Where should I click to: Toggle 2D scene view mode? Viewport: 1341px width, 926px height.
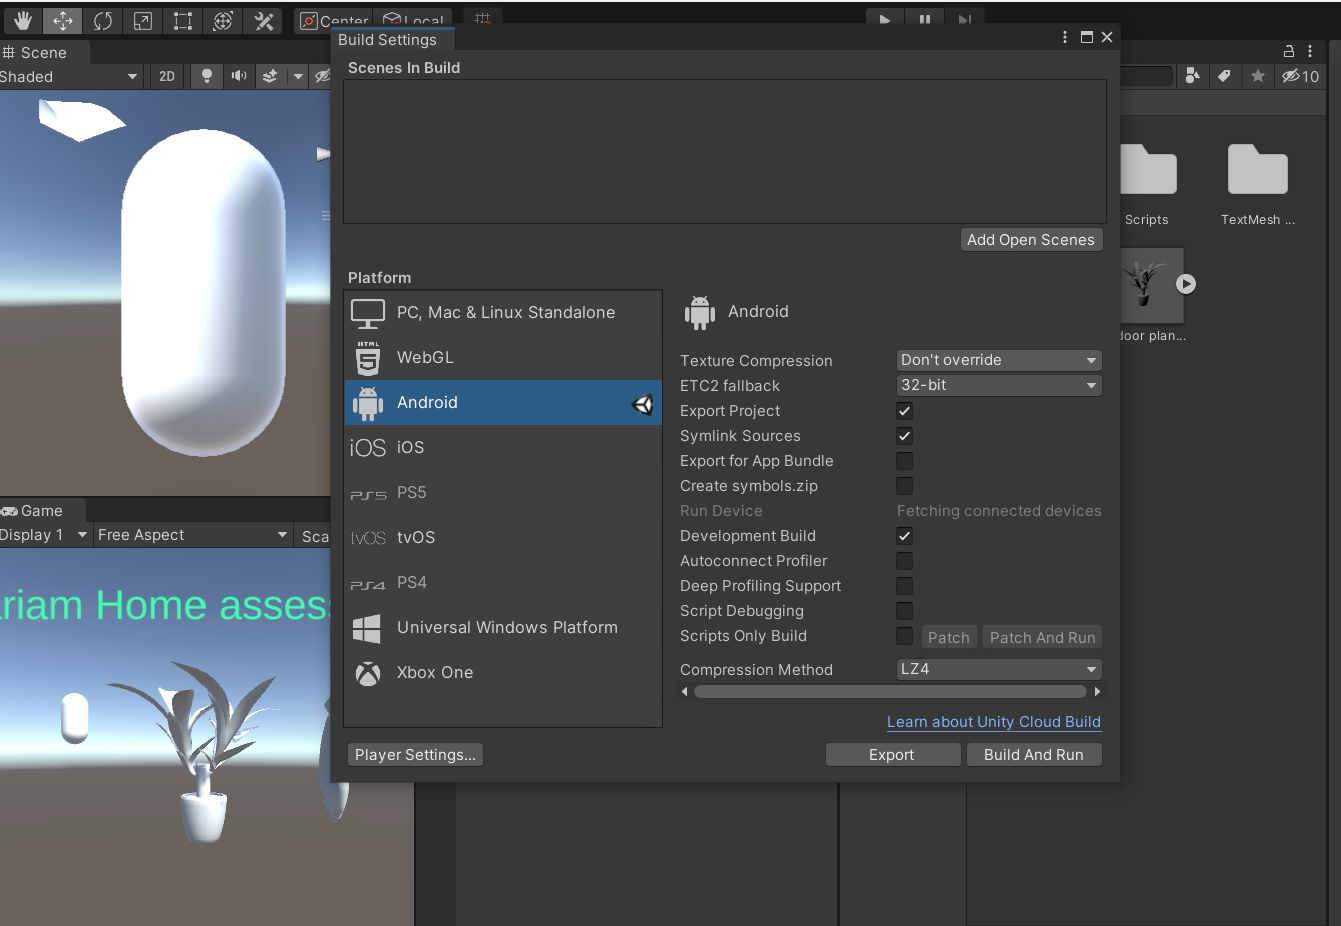167,76
